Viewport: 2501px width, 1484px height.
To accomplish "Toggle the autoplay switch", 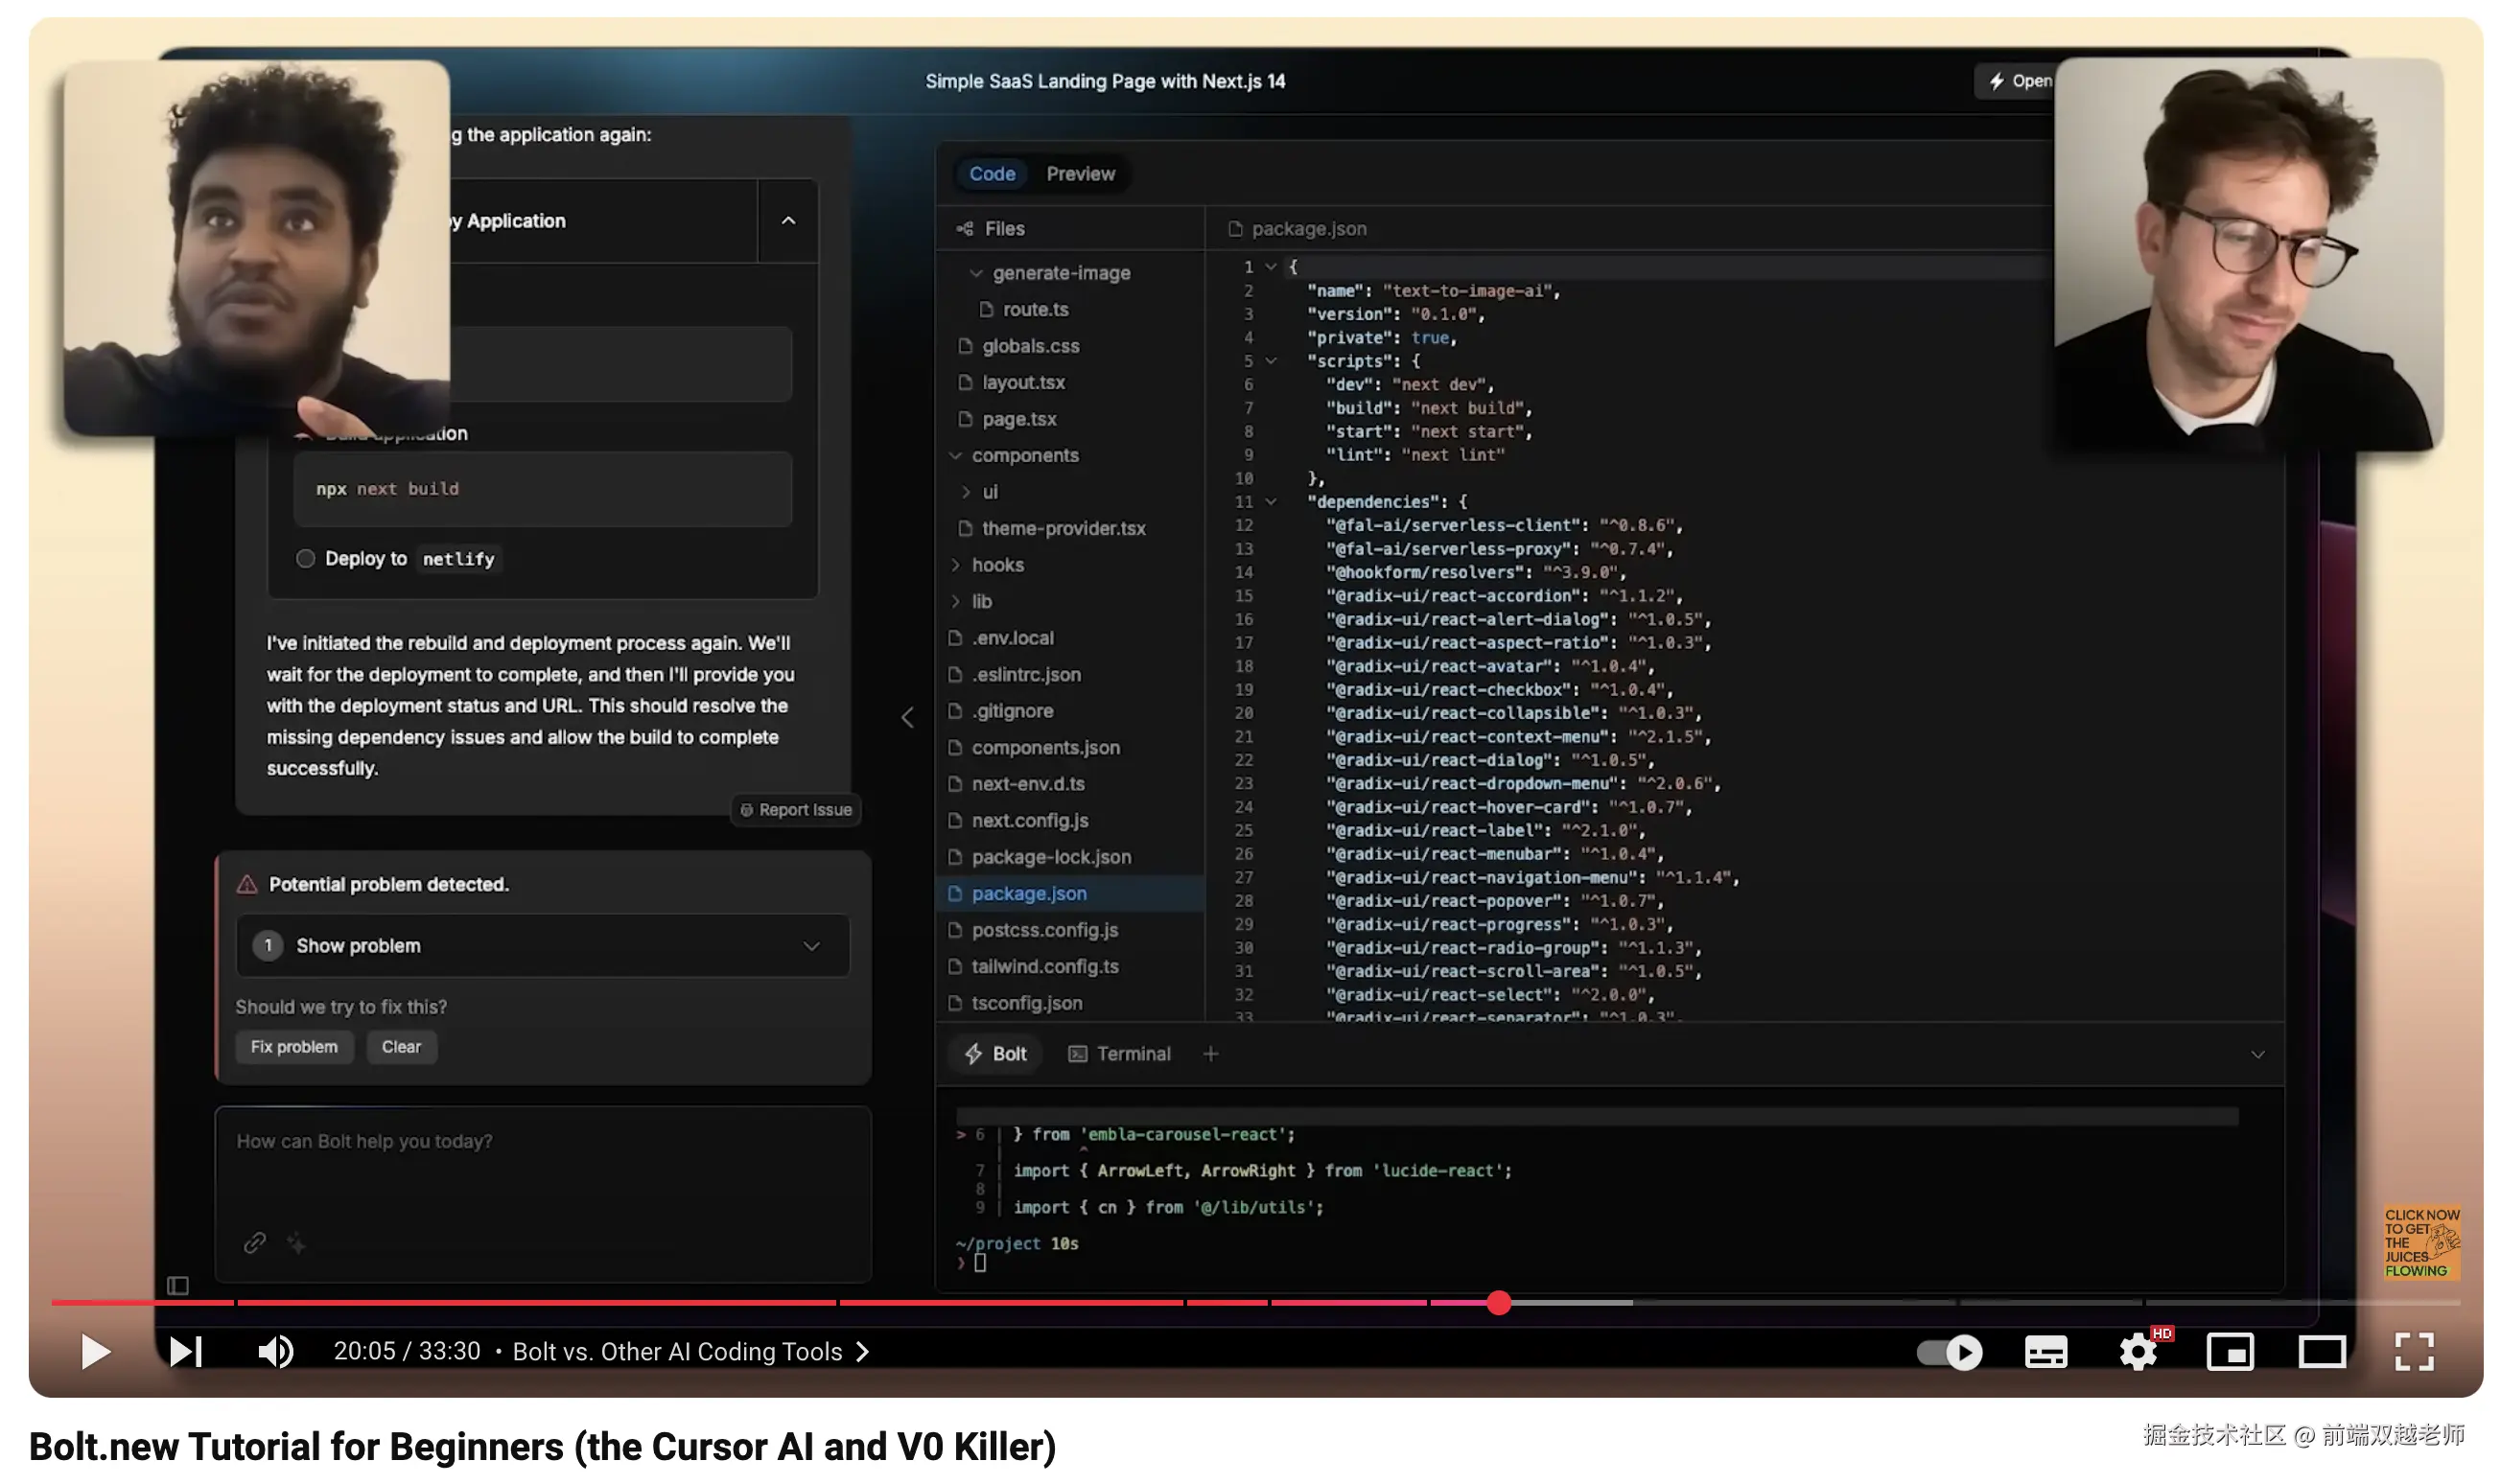I will (x=1948, y=1352).
